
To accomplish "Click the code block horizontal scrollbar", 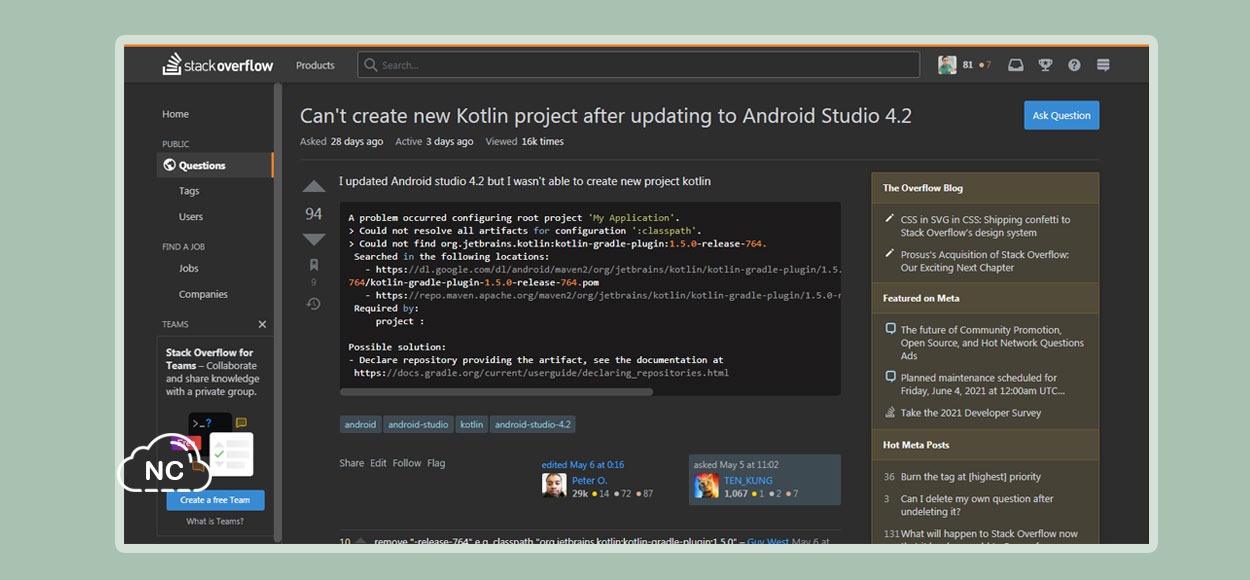I will tap(496, 392).
